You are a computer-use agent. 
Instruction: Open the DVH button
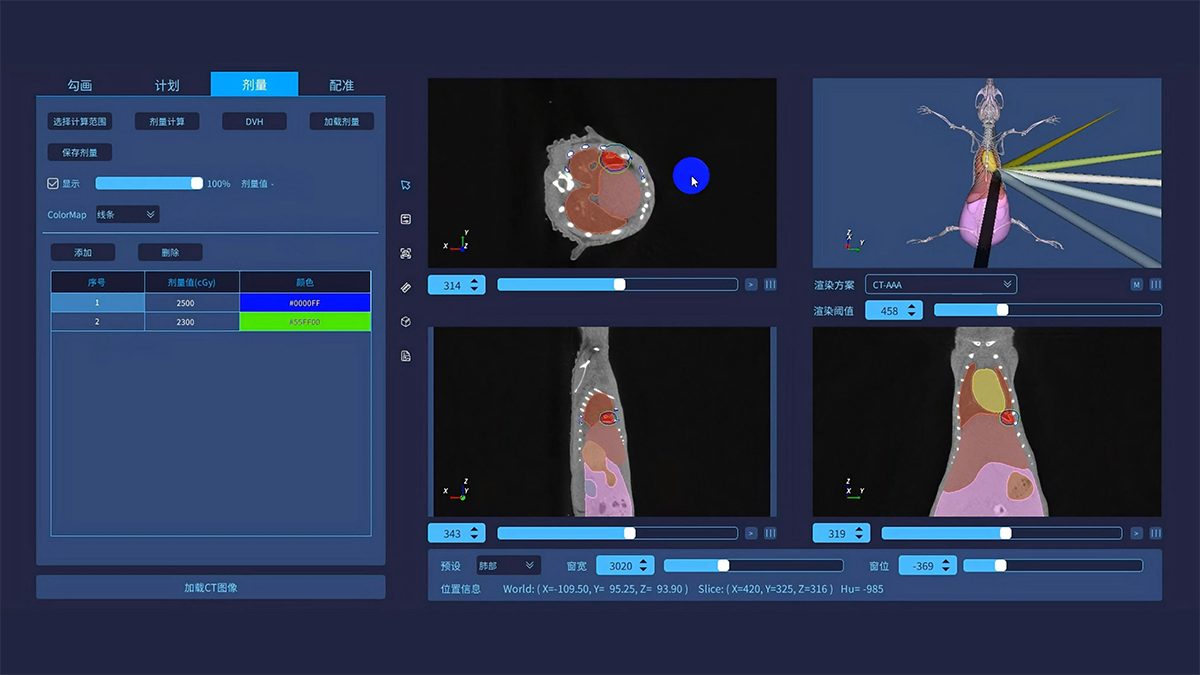[254, 122]
